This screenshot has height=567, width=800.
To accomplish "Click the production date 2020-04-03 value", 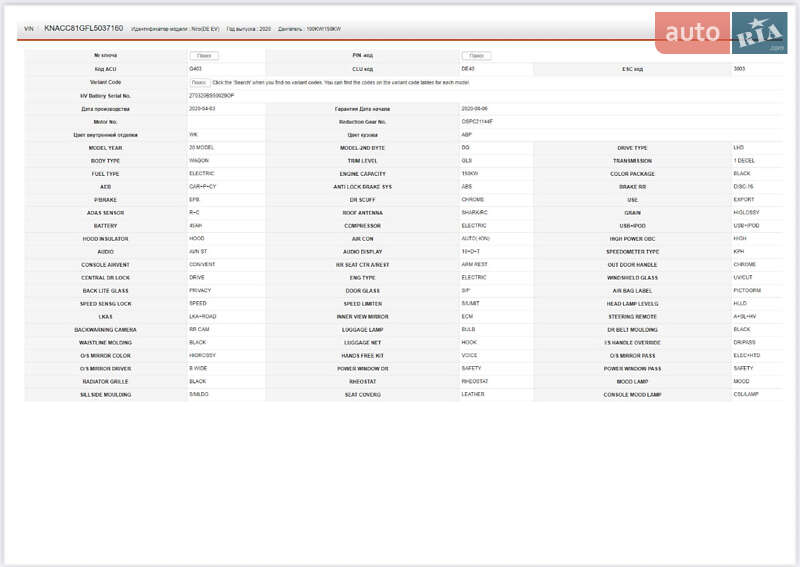I will [x=202, y=108].
